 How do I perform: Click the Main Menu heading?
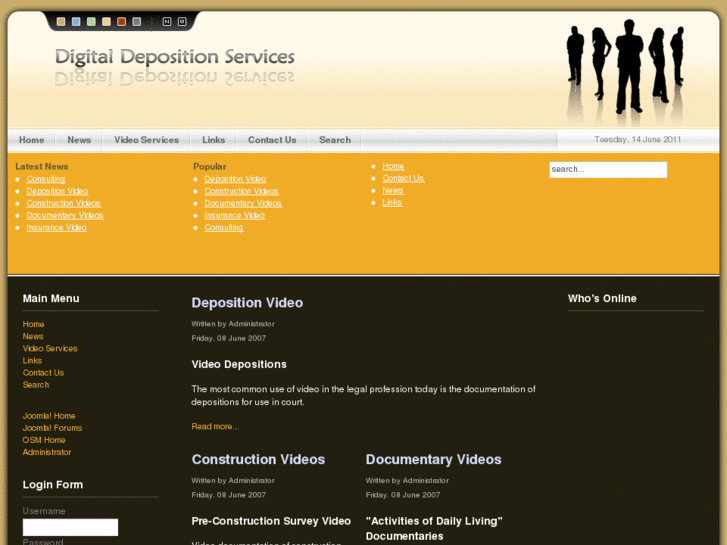(51, 298)
